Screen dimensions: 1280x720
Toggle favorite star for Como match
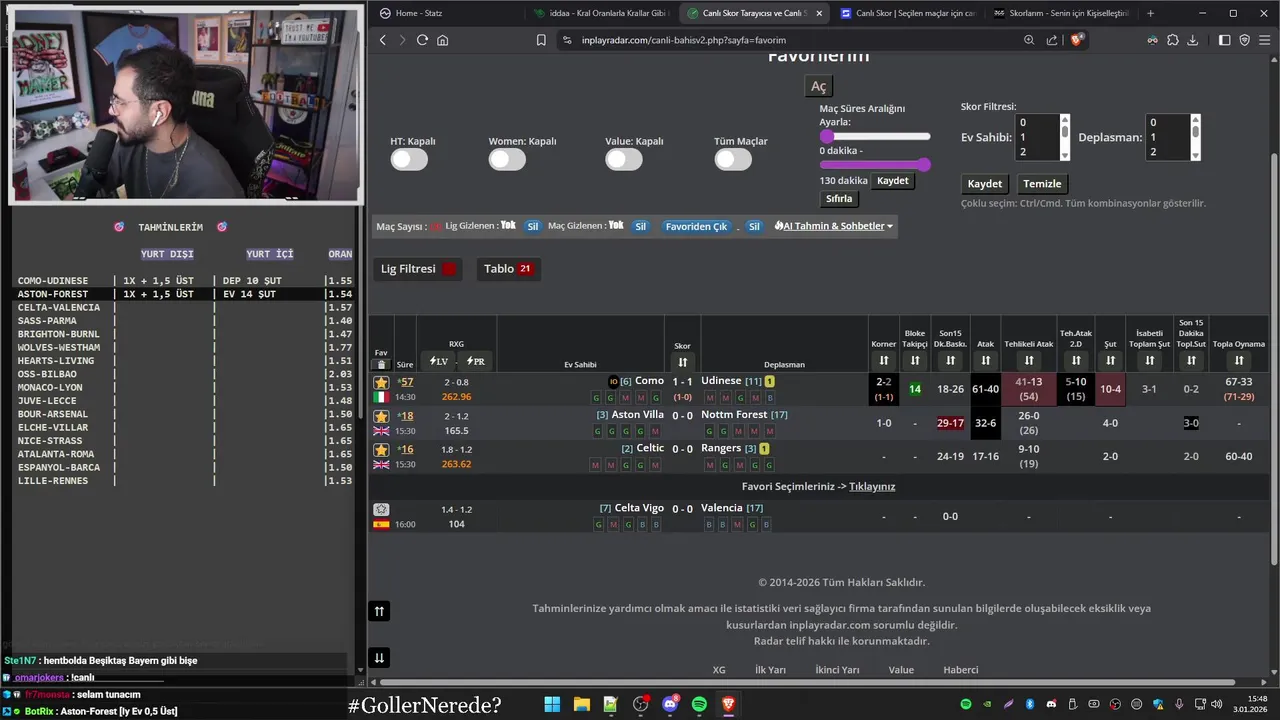click(381, 382)
